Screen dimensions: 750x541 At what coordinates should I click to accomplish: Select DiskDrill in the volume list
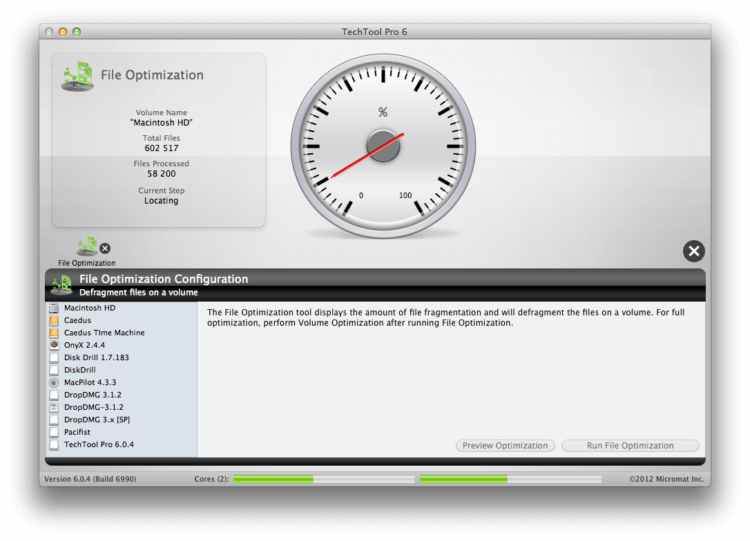(121, 370)
